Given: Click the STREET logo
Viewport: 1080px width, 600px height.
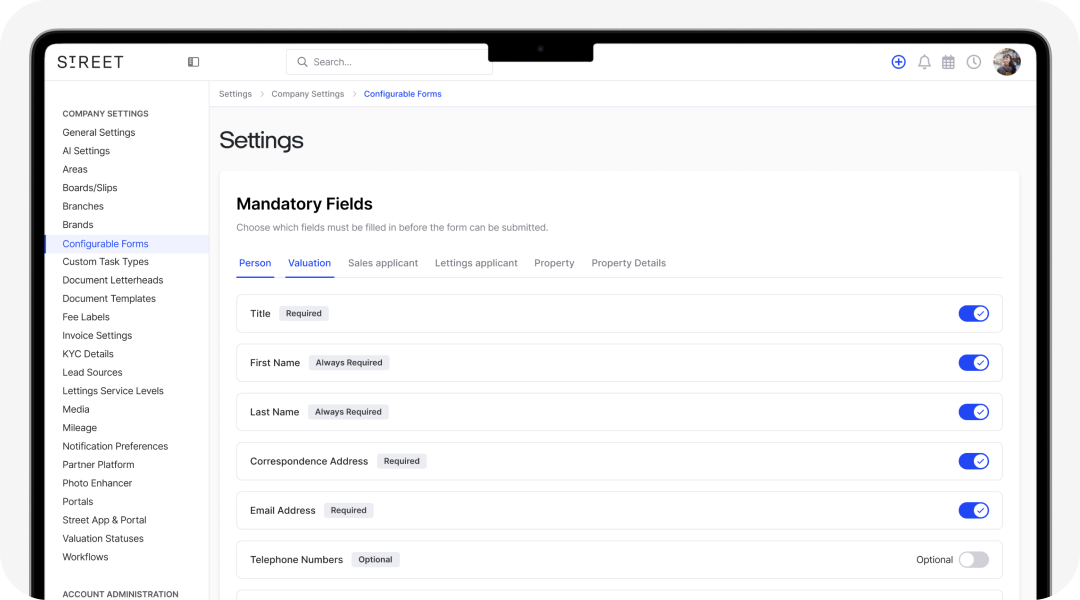Looking at the screenshot, I should click(x=90, y=62).
